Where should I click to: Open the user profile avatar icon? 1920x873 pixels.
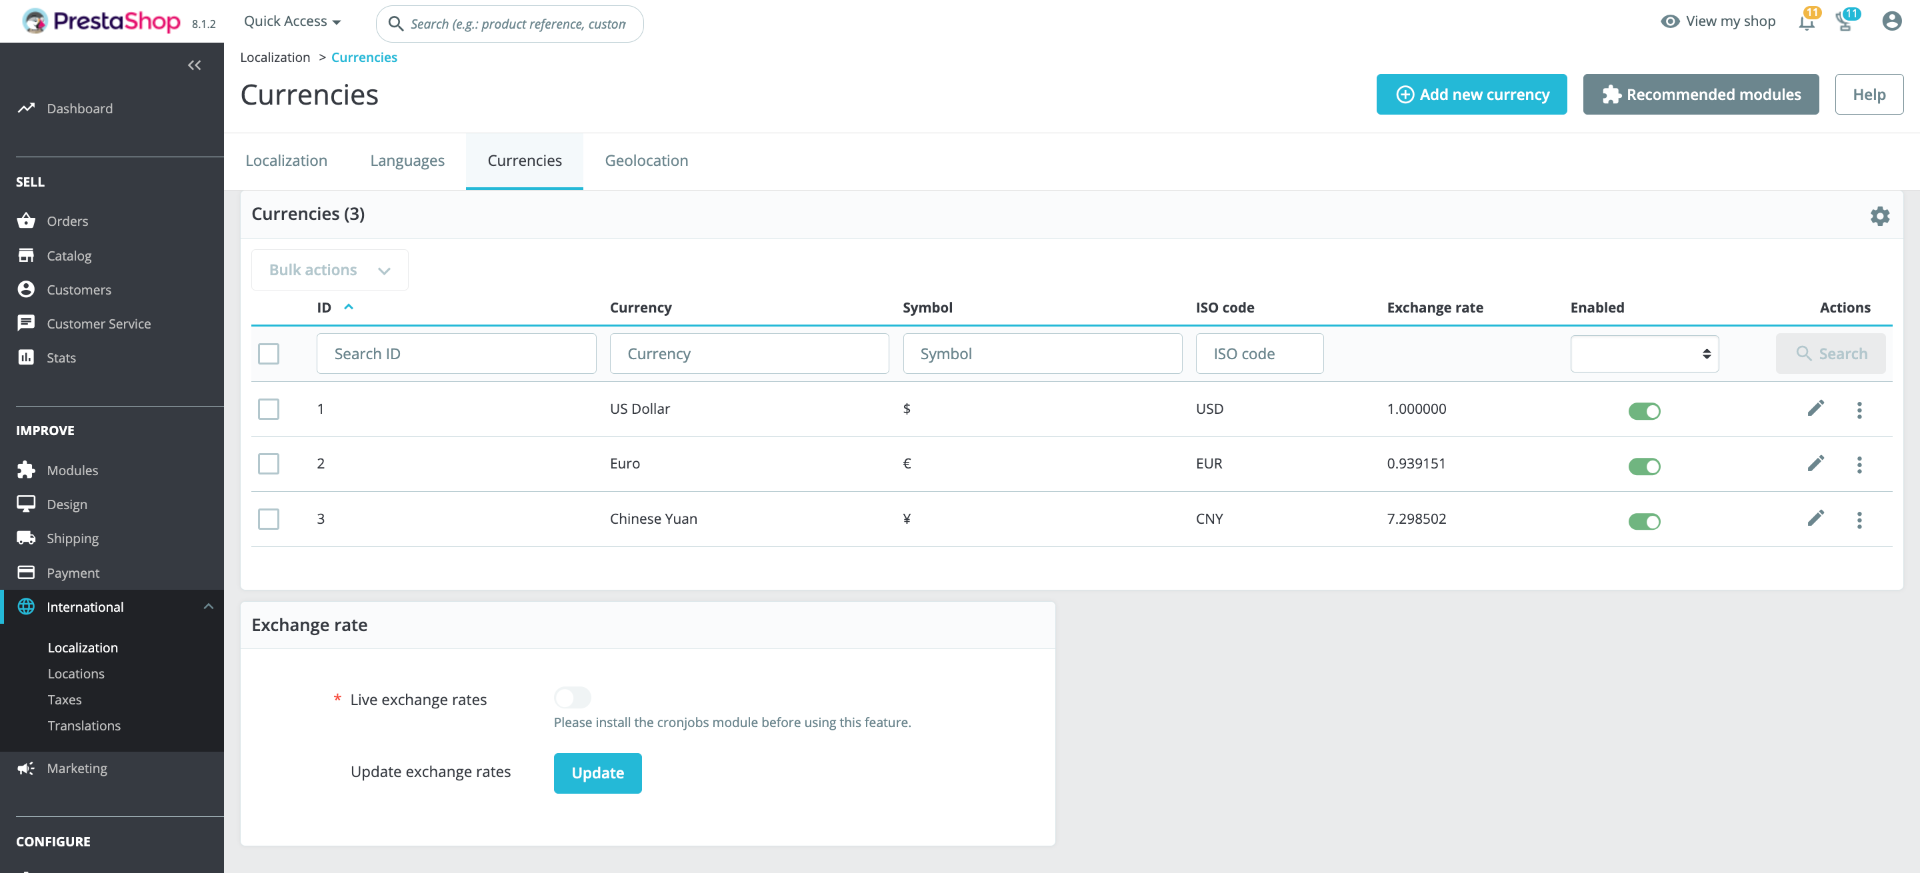(1891, 21)
